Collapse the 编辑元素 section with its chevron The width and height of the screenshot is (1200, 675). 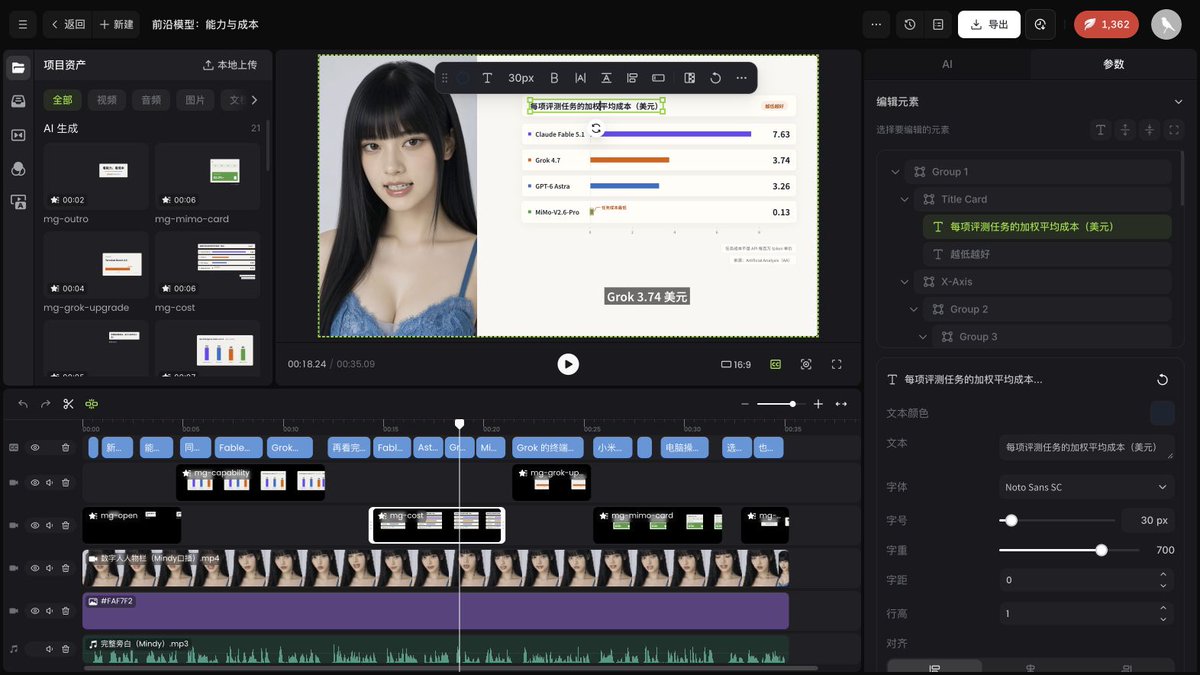coord(1178,102)
